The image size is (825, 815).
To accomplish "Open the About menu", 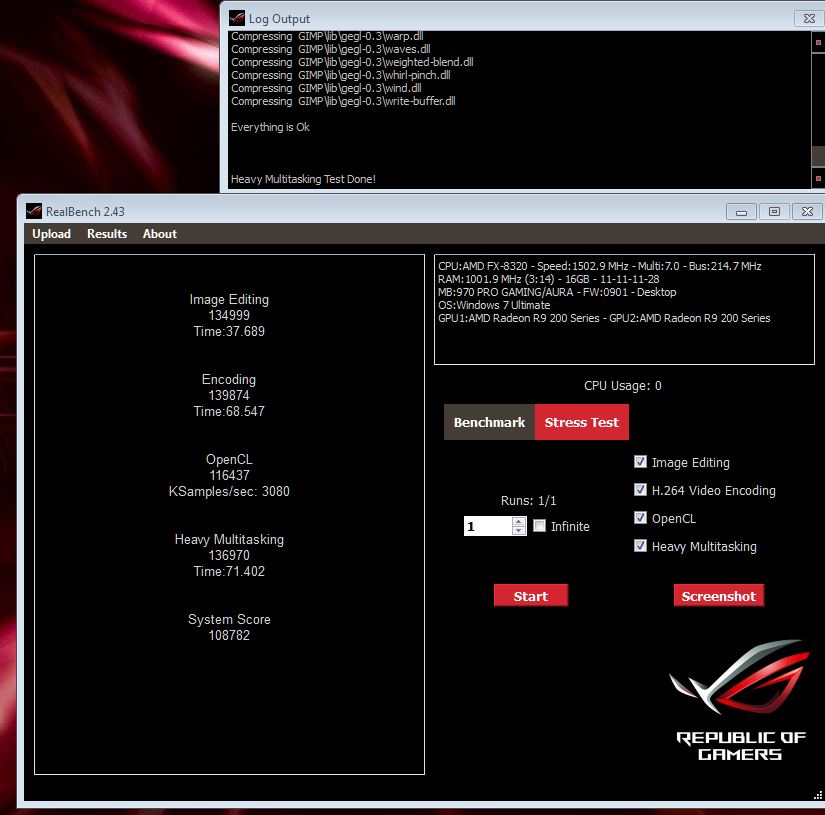I will (x=159, y=234).
